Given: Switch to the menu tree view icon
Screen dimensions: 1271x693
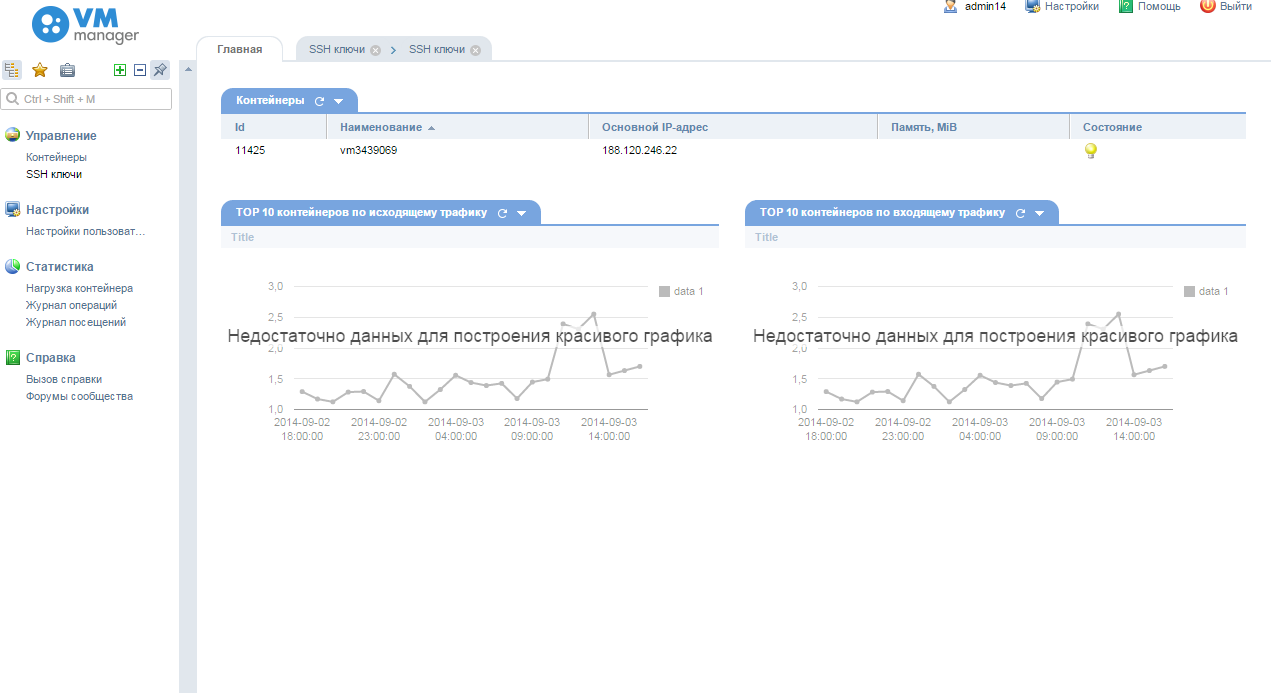Looking at the screenshot, I should [11, 70].
